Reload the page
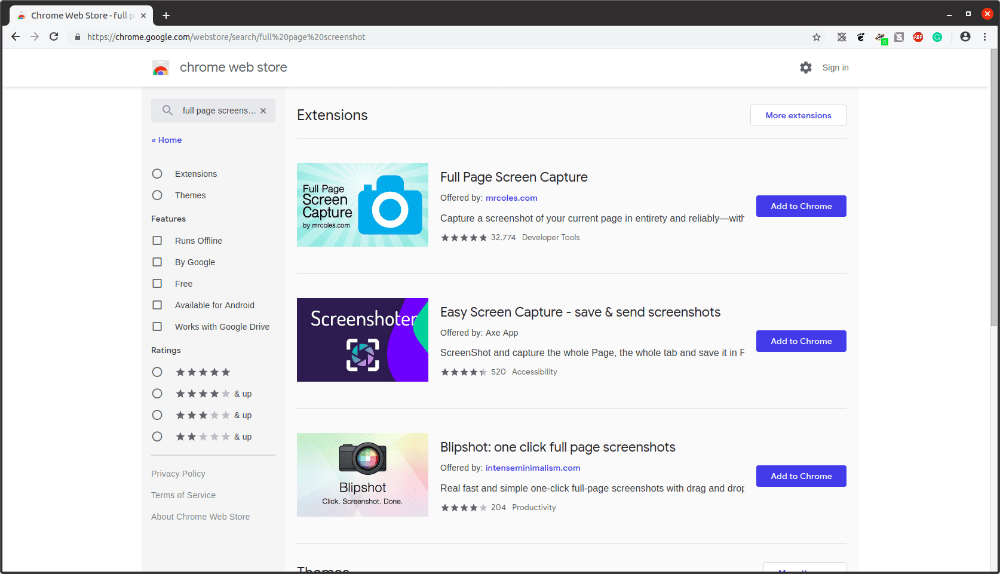Image resolution: width=1000 pixels, height=574 pixels. click(53, 37)
